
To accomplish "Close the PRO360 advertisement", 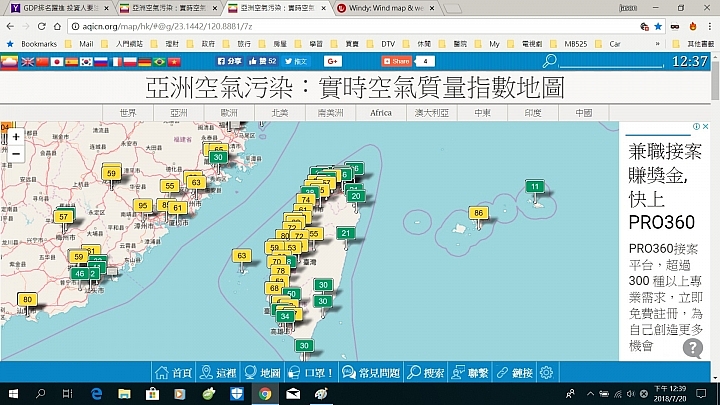I will pos(706,126).
